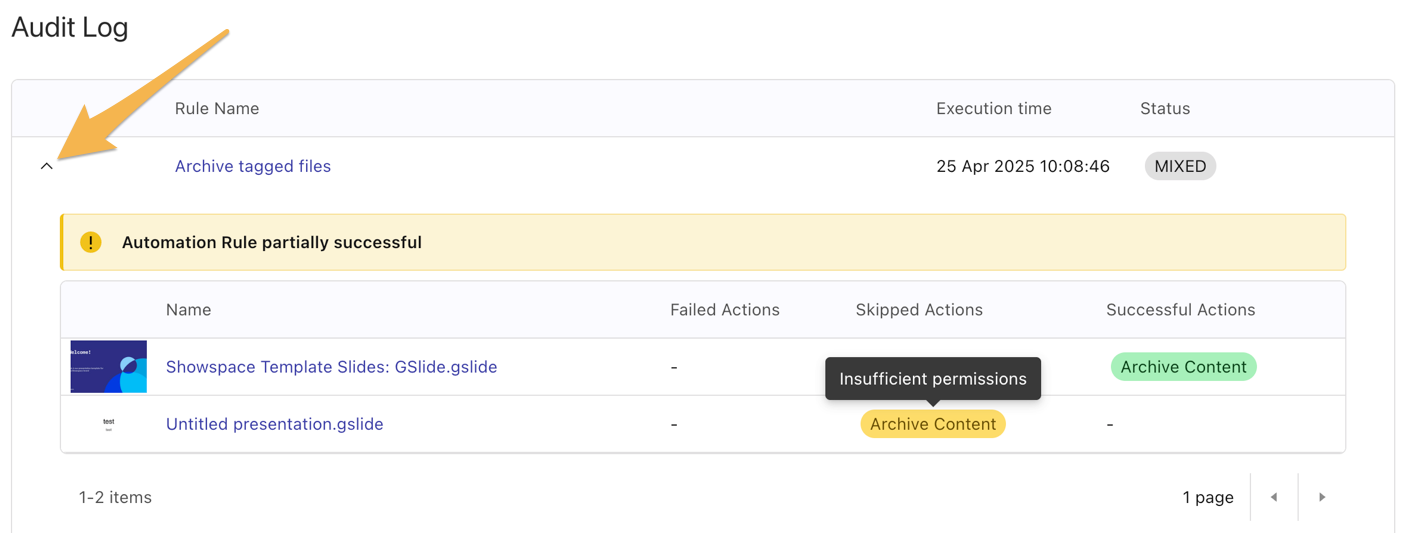The width and height of the screenshot is (1410, 533).
Task: Click the Untitled presentation thumbnail
Action: pos(109,424)
